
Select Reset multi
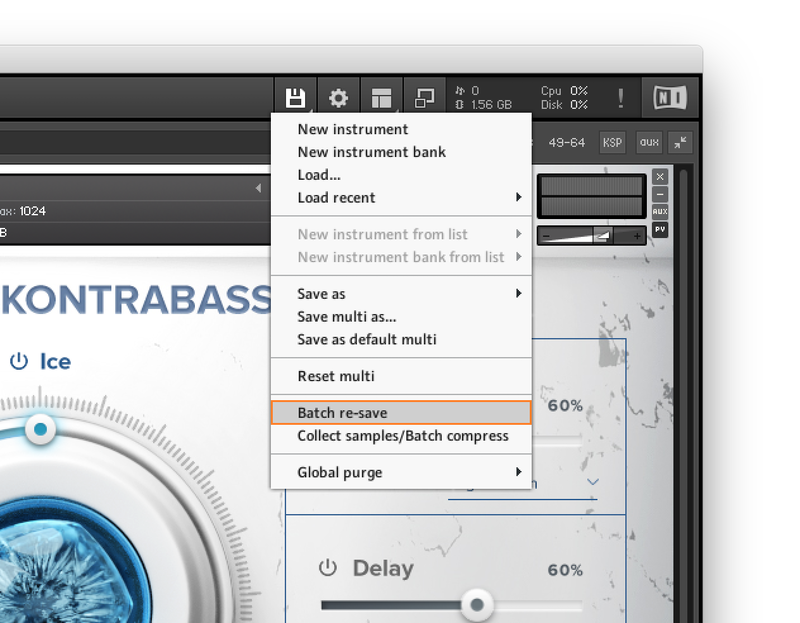coord(402,376)
